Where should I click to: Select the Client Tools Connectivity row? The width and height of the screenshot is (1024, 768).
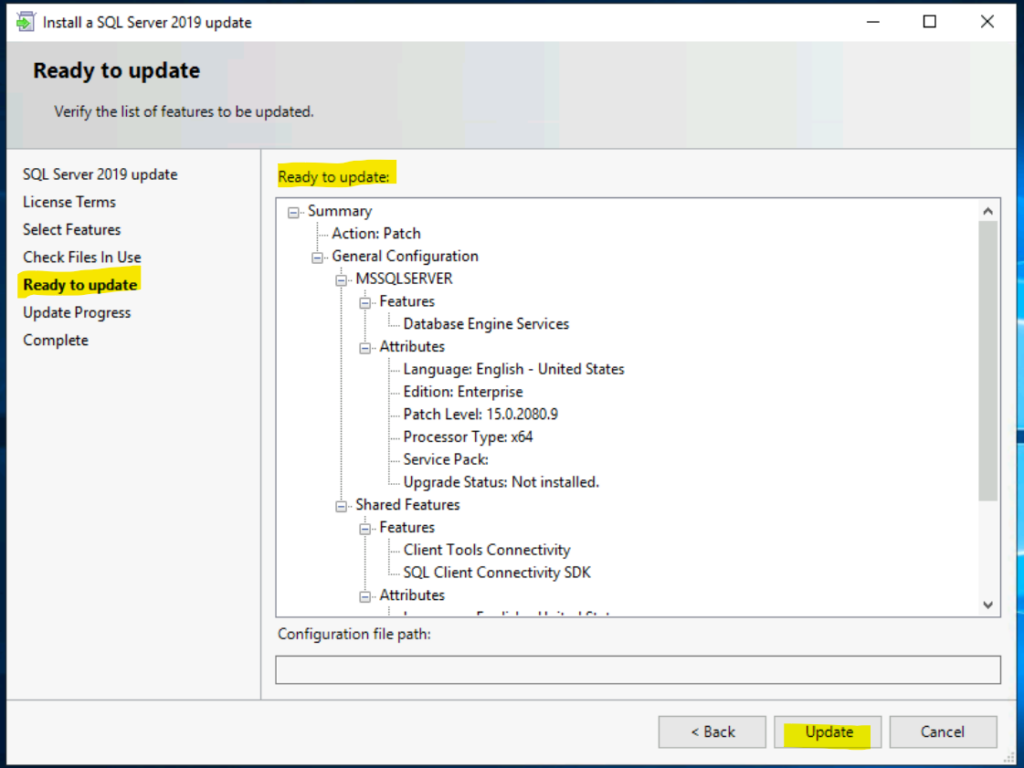tap(487, 550)
